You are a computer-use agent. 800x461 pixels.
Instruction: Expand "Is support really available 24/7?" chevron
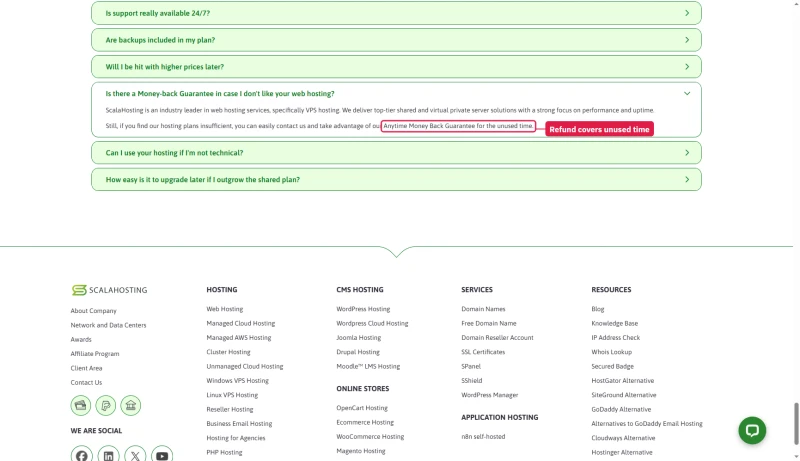tap(687, 13)
